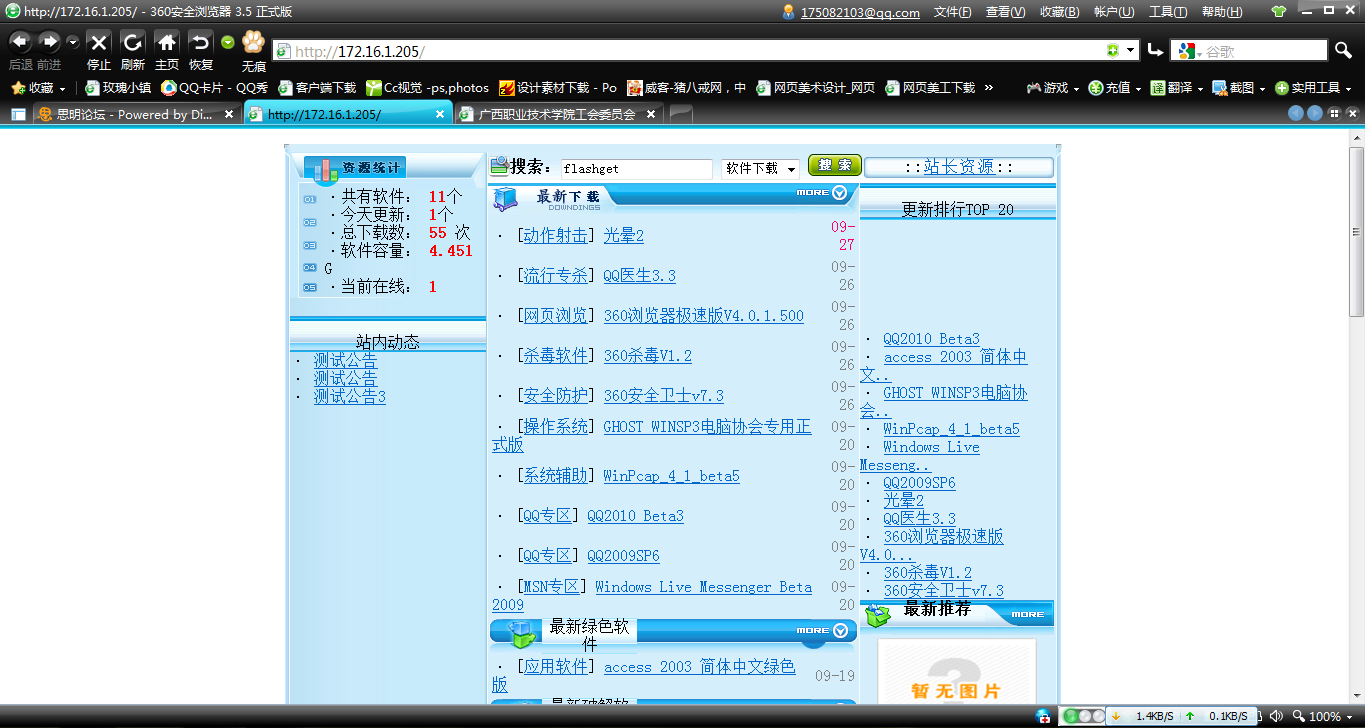Open 设计素材下载 bookmark
The height and width of the screenshot is (728, 1365).
click(x=558, y=88)
